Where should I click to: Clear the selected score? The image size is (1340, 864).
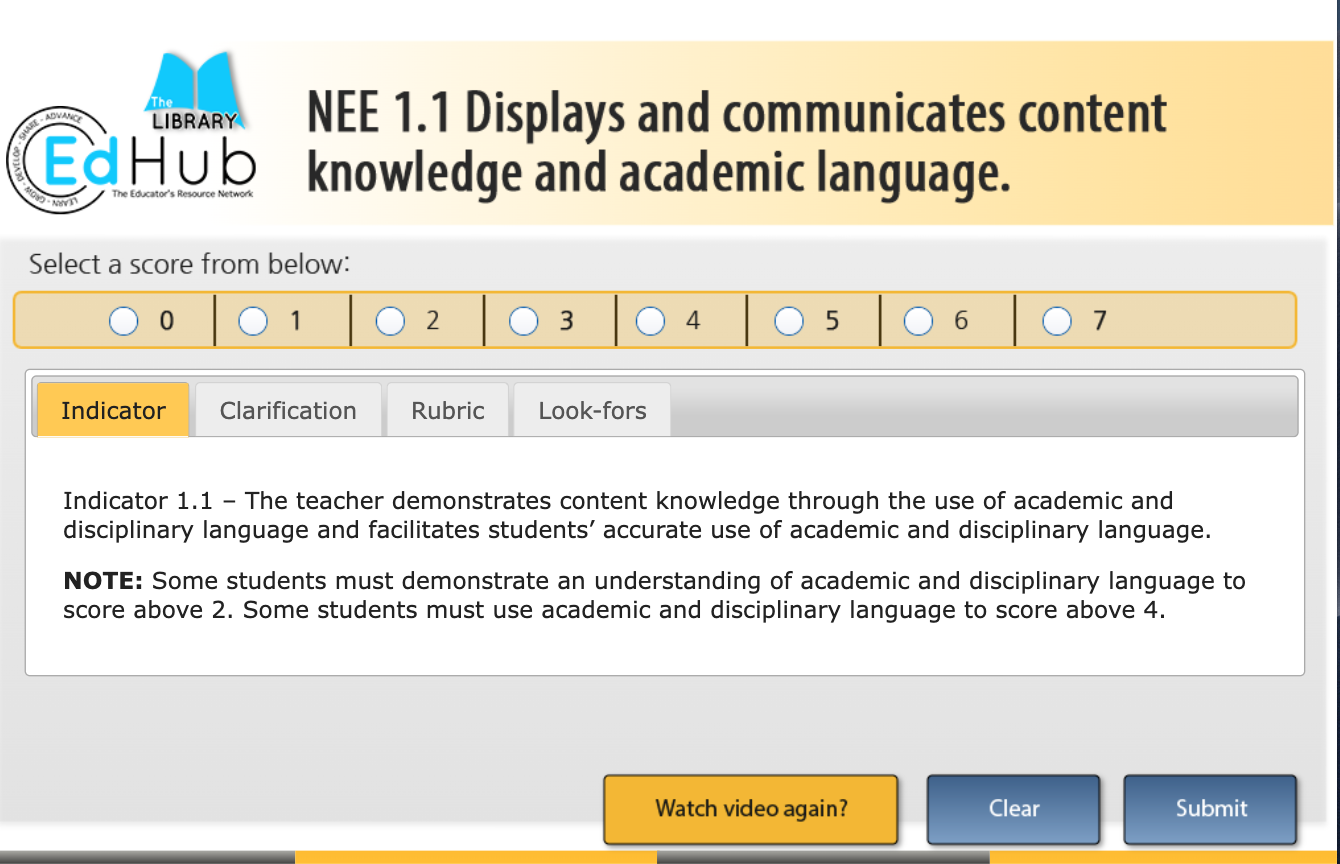tap(1013, 809)
